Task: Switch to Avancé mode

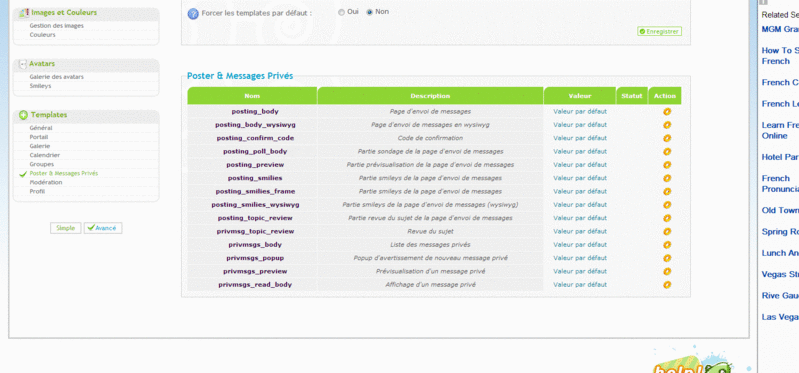Action: 103,228
